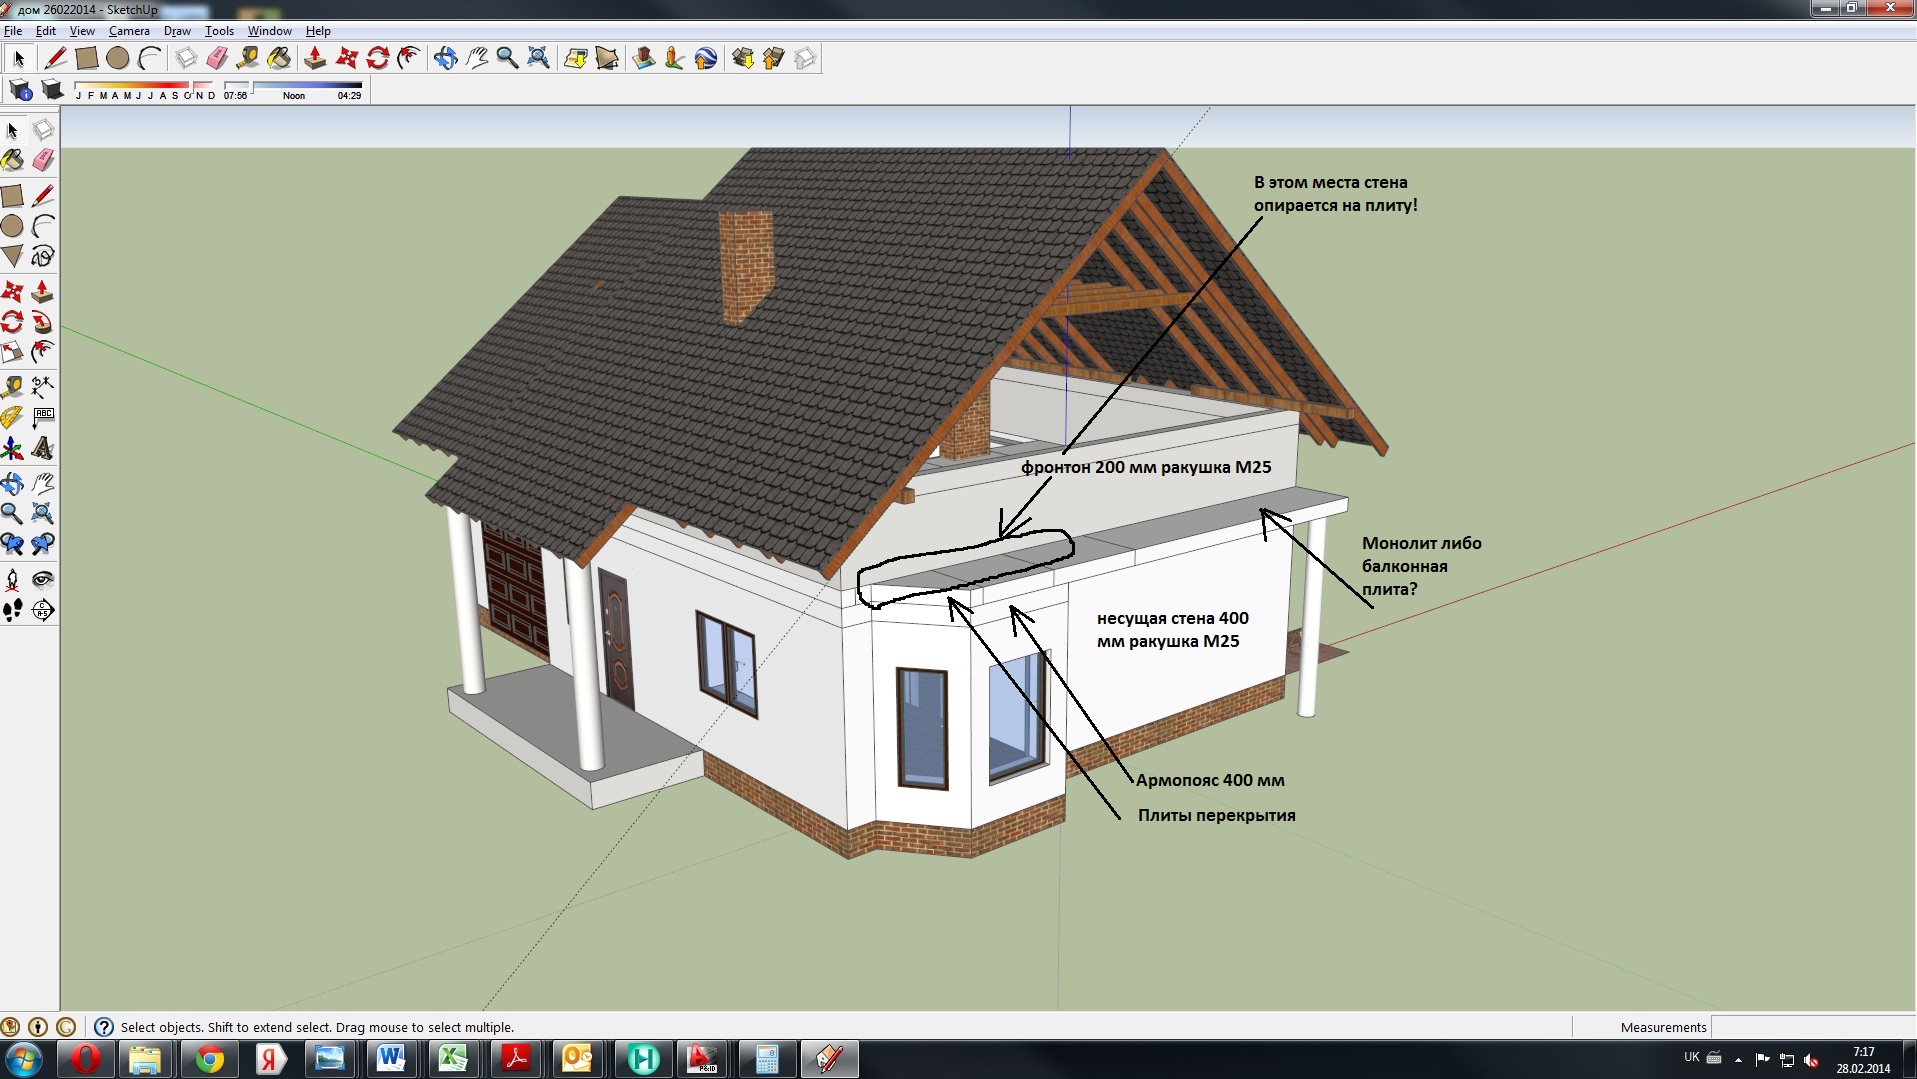Open the Shadow Settings info cube icon
1917x1079 pixels.
coord(21,91)
